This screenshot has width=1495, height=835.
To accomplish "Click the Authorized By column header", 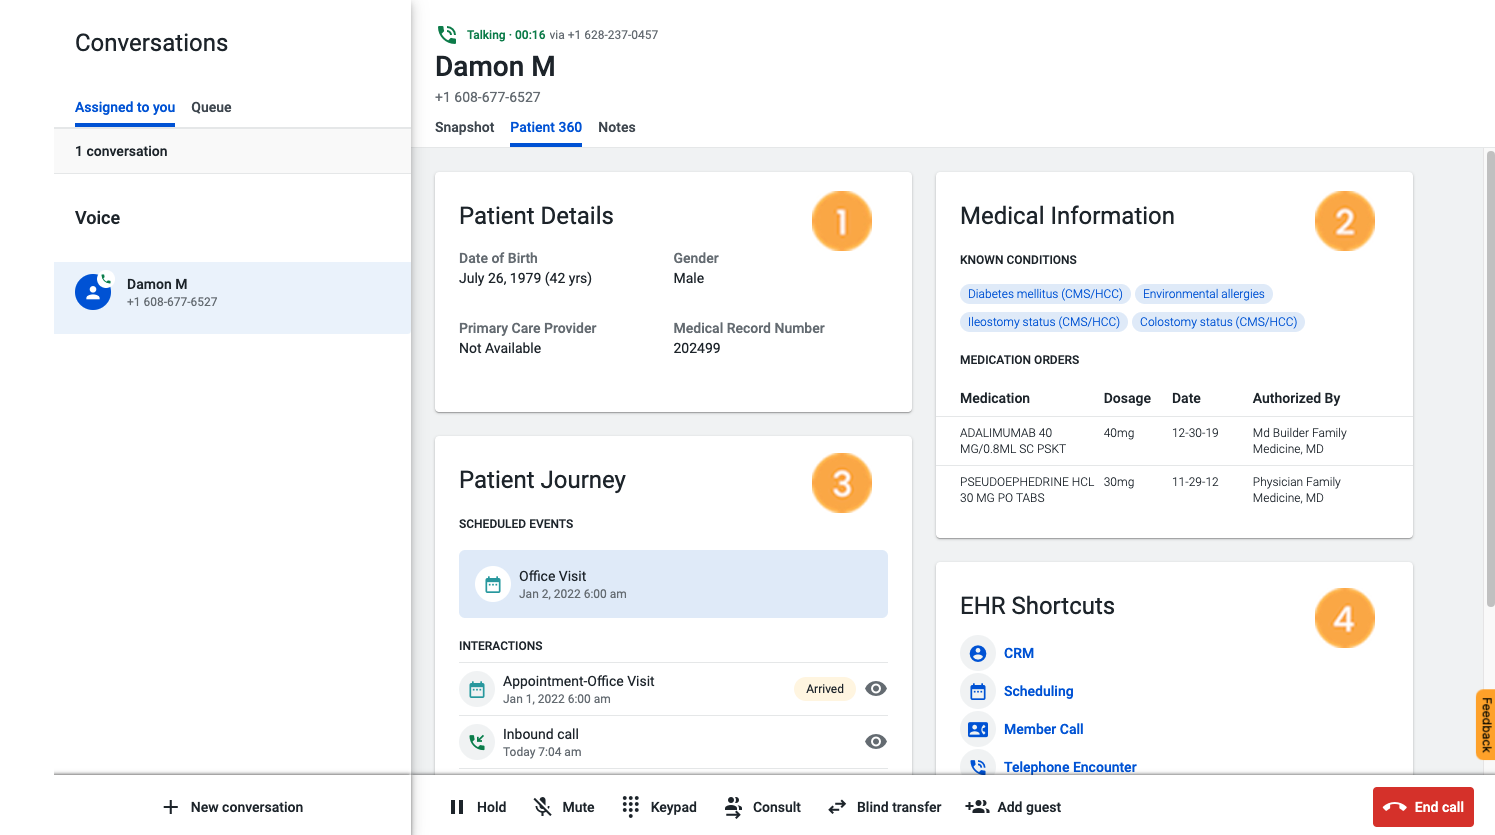I will (1296, 398).
